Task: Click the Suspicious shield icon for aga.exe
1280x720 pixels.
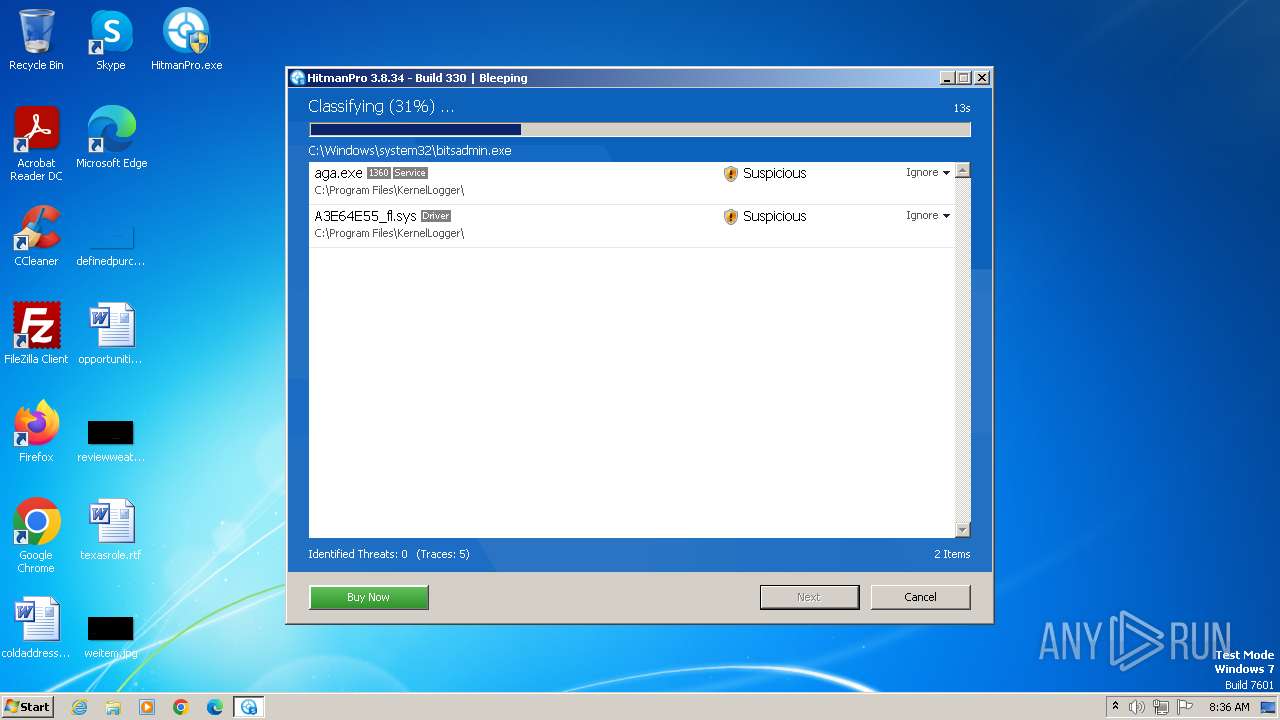Action: (730, 173)
